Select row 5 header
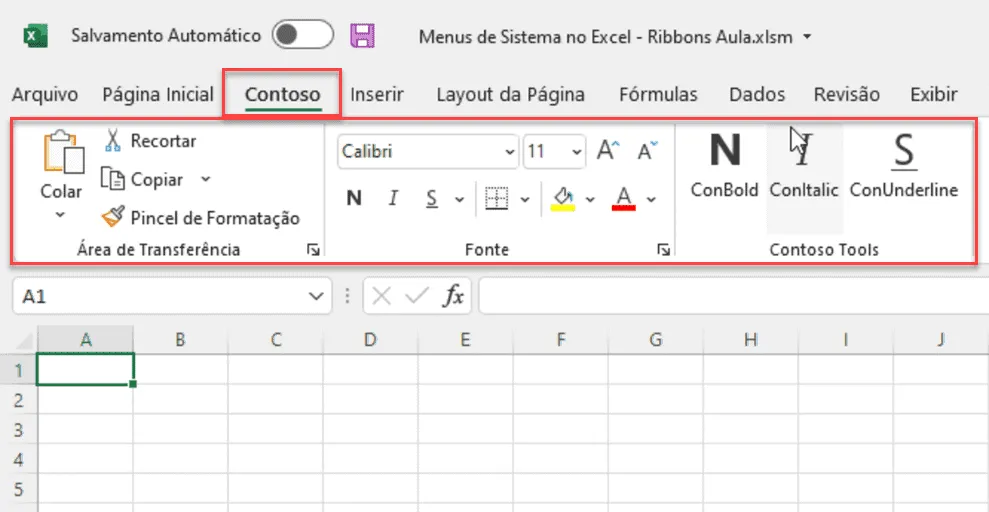This screenshot has height=512, width=989. point(19,490)
